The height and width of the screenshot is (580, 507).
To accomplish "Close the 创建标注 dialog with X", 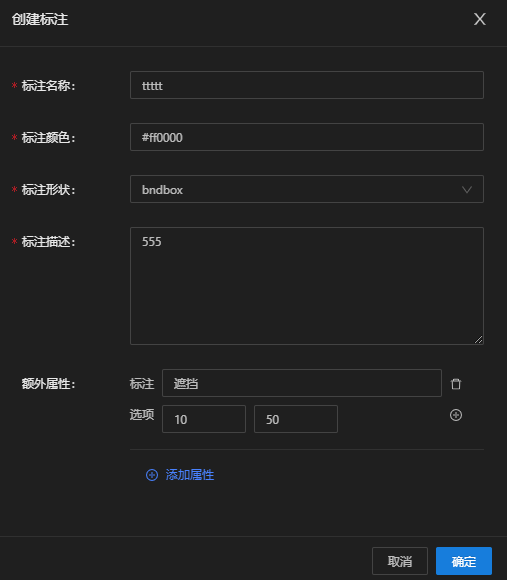I will [x=480, y=19].
